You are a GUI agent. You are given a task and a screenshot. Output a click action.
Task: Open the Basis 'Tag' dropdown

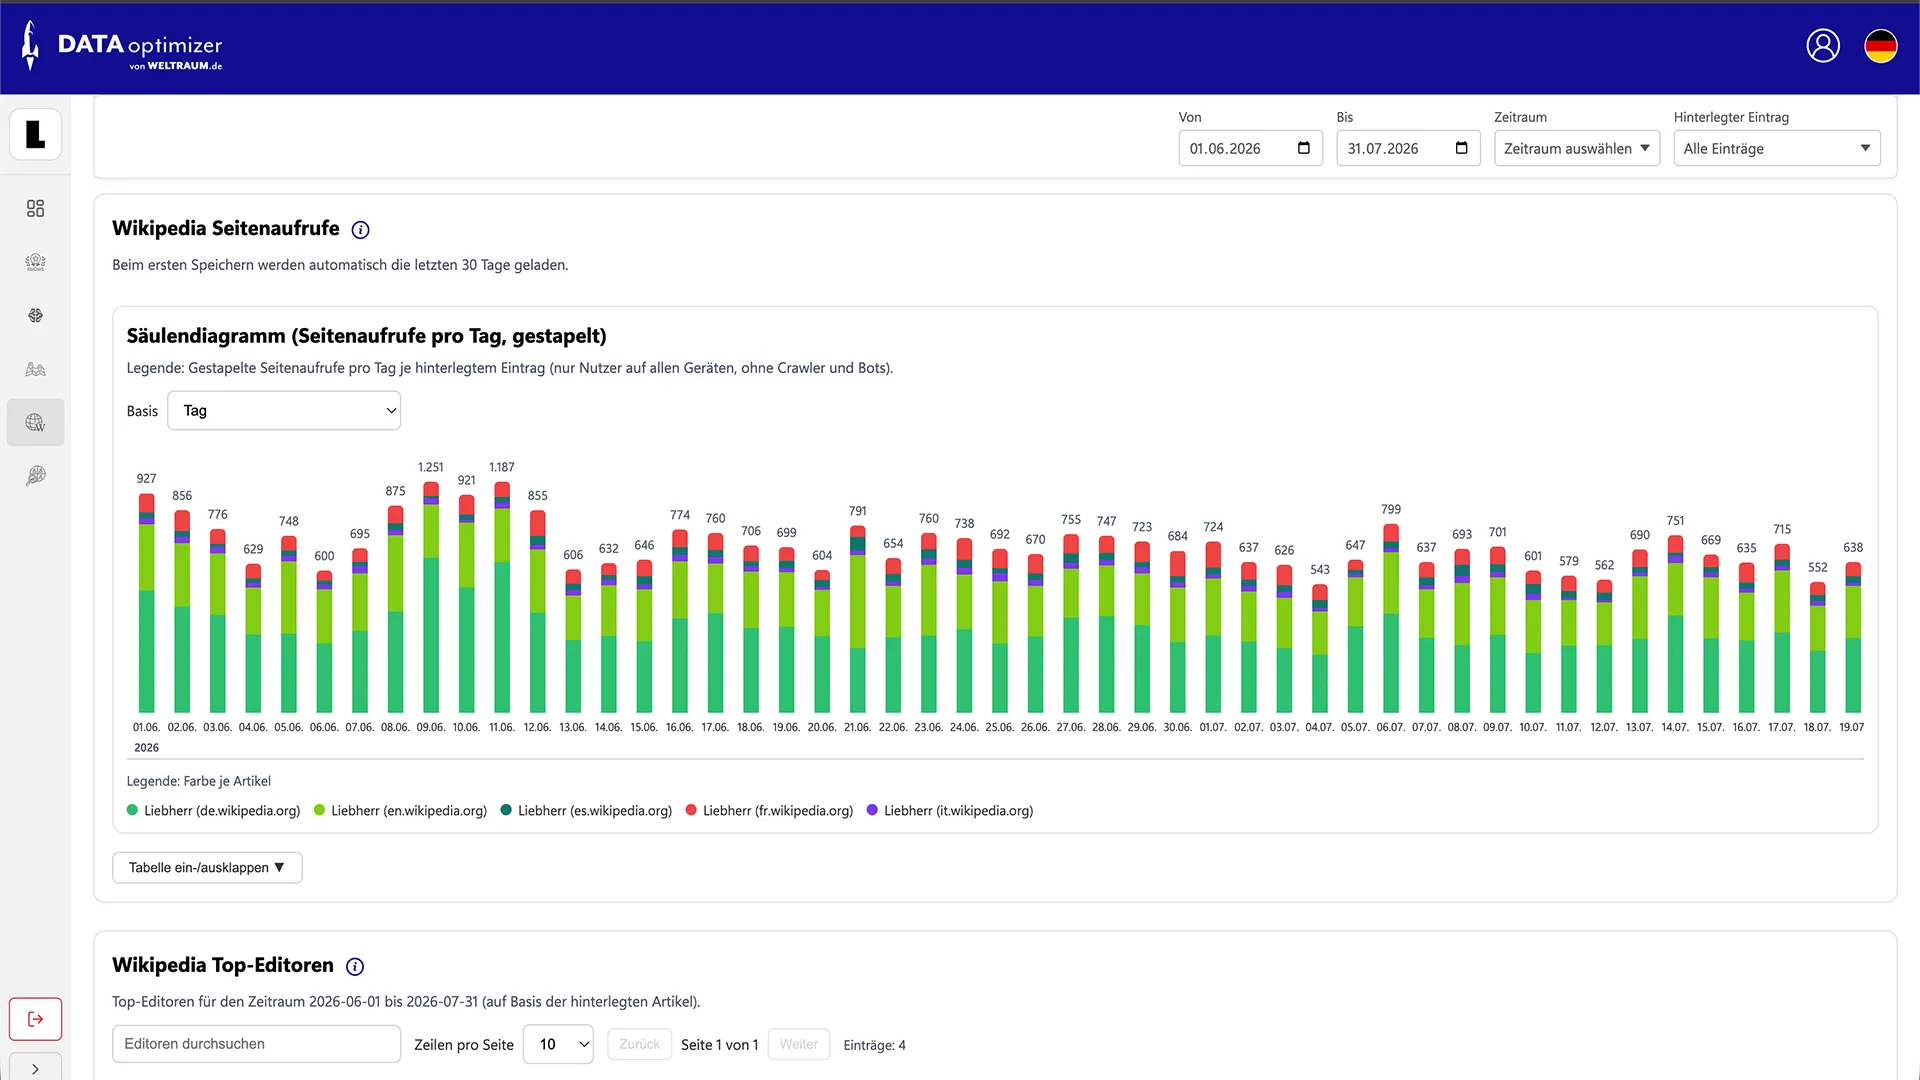tap(284, 411)
